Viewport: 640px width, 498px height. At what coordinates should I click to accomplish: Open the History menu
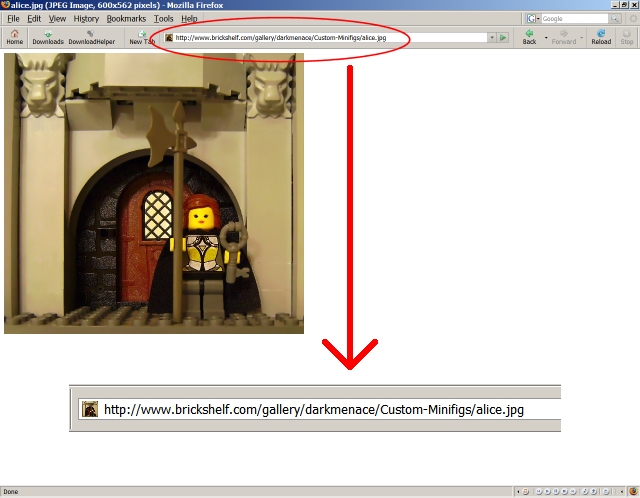[86, 19]
